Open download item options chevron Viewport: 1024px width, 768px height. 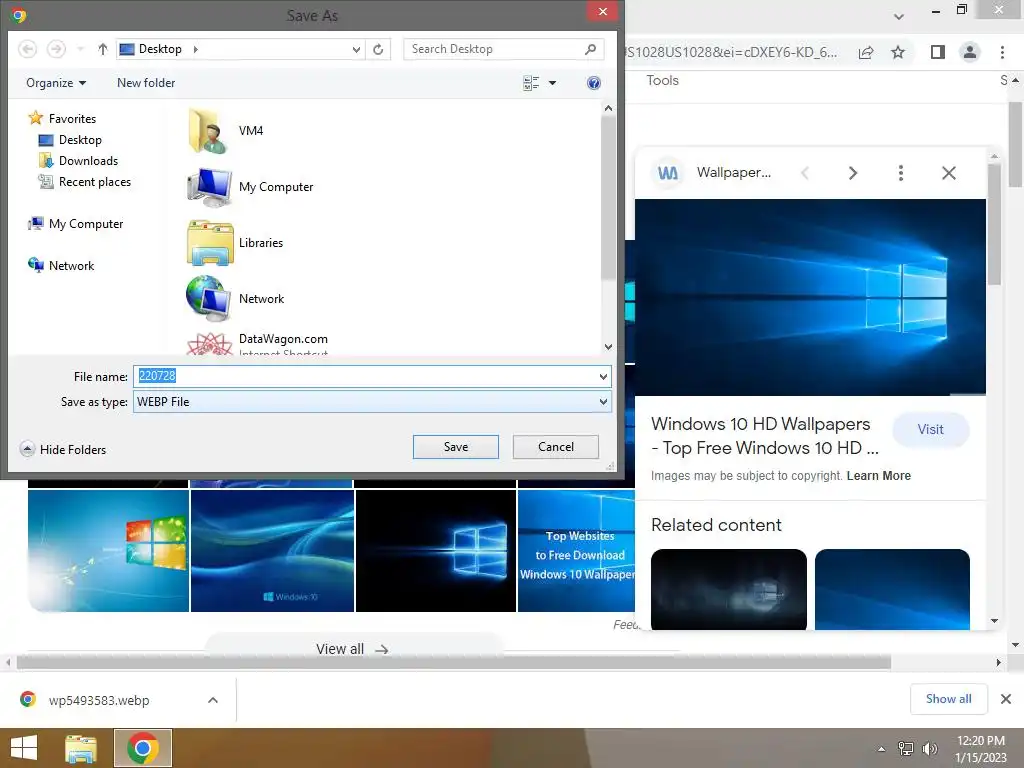213,700
